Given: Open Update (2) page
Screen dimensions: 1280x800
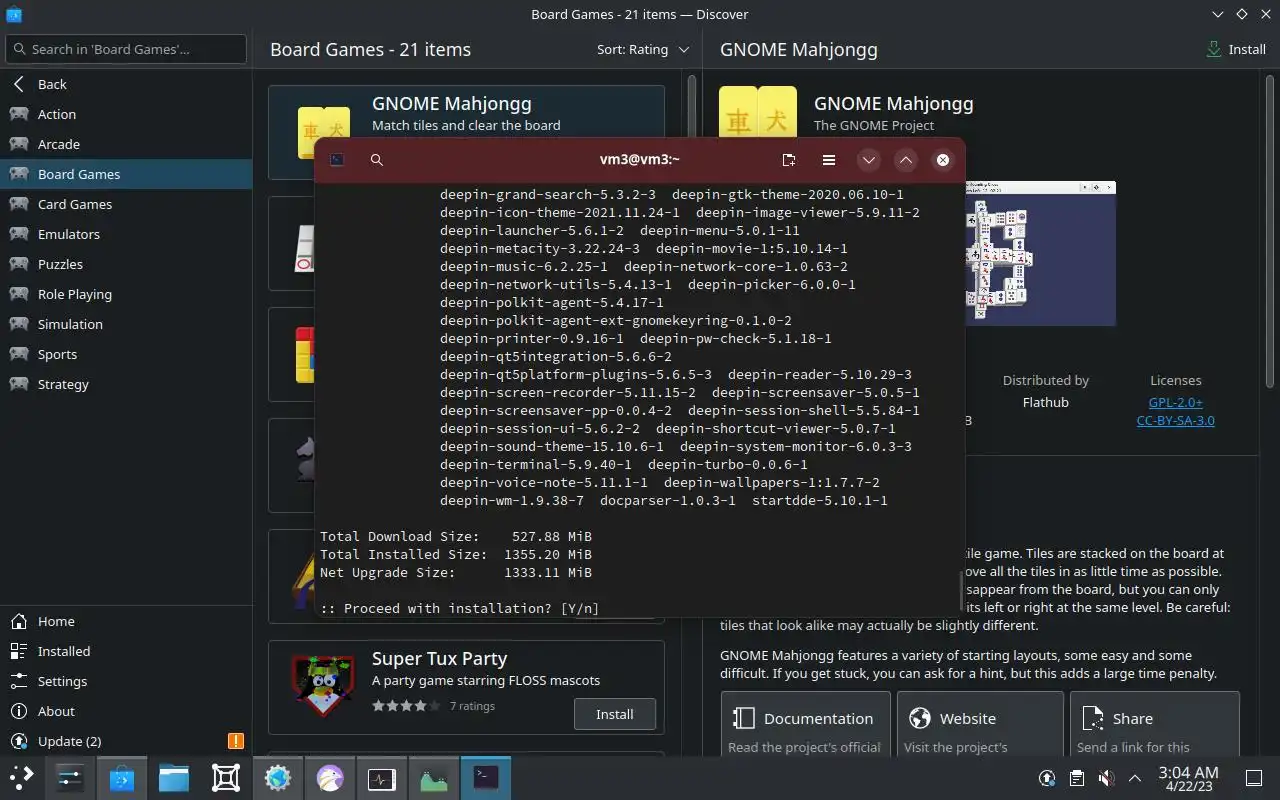Looking at the screenshot, I should (126, 741).
